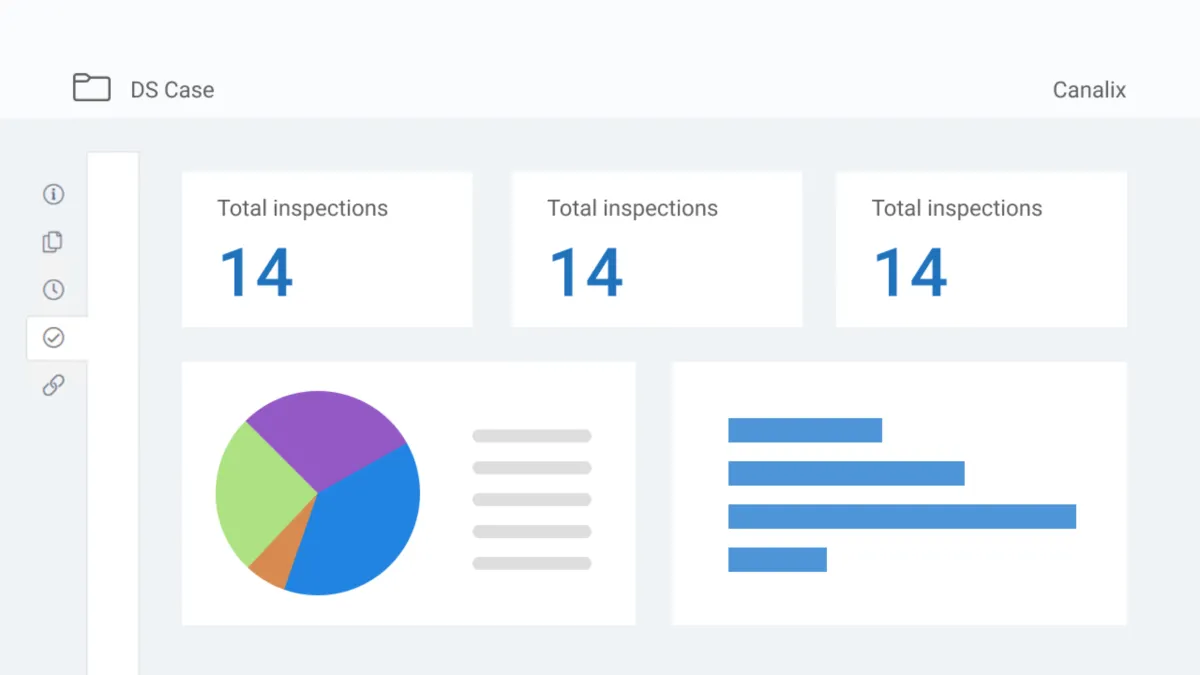Click the longest bar in the bar chart
1200x675 pixels.
tap(902, 516)
